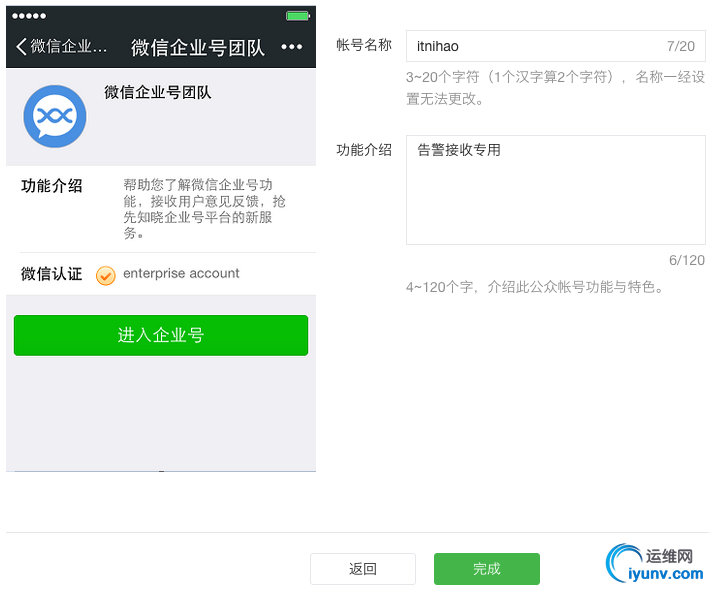Tap the signal strength dots in status bar

[x=29, y=16]
